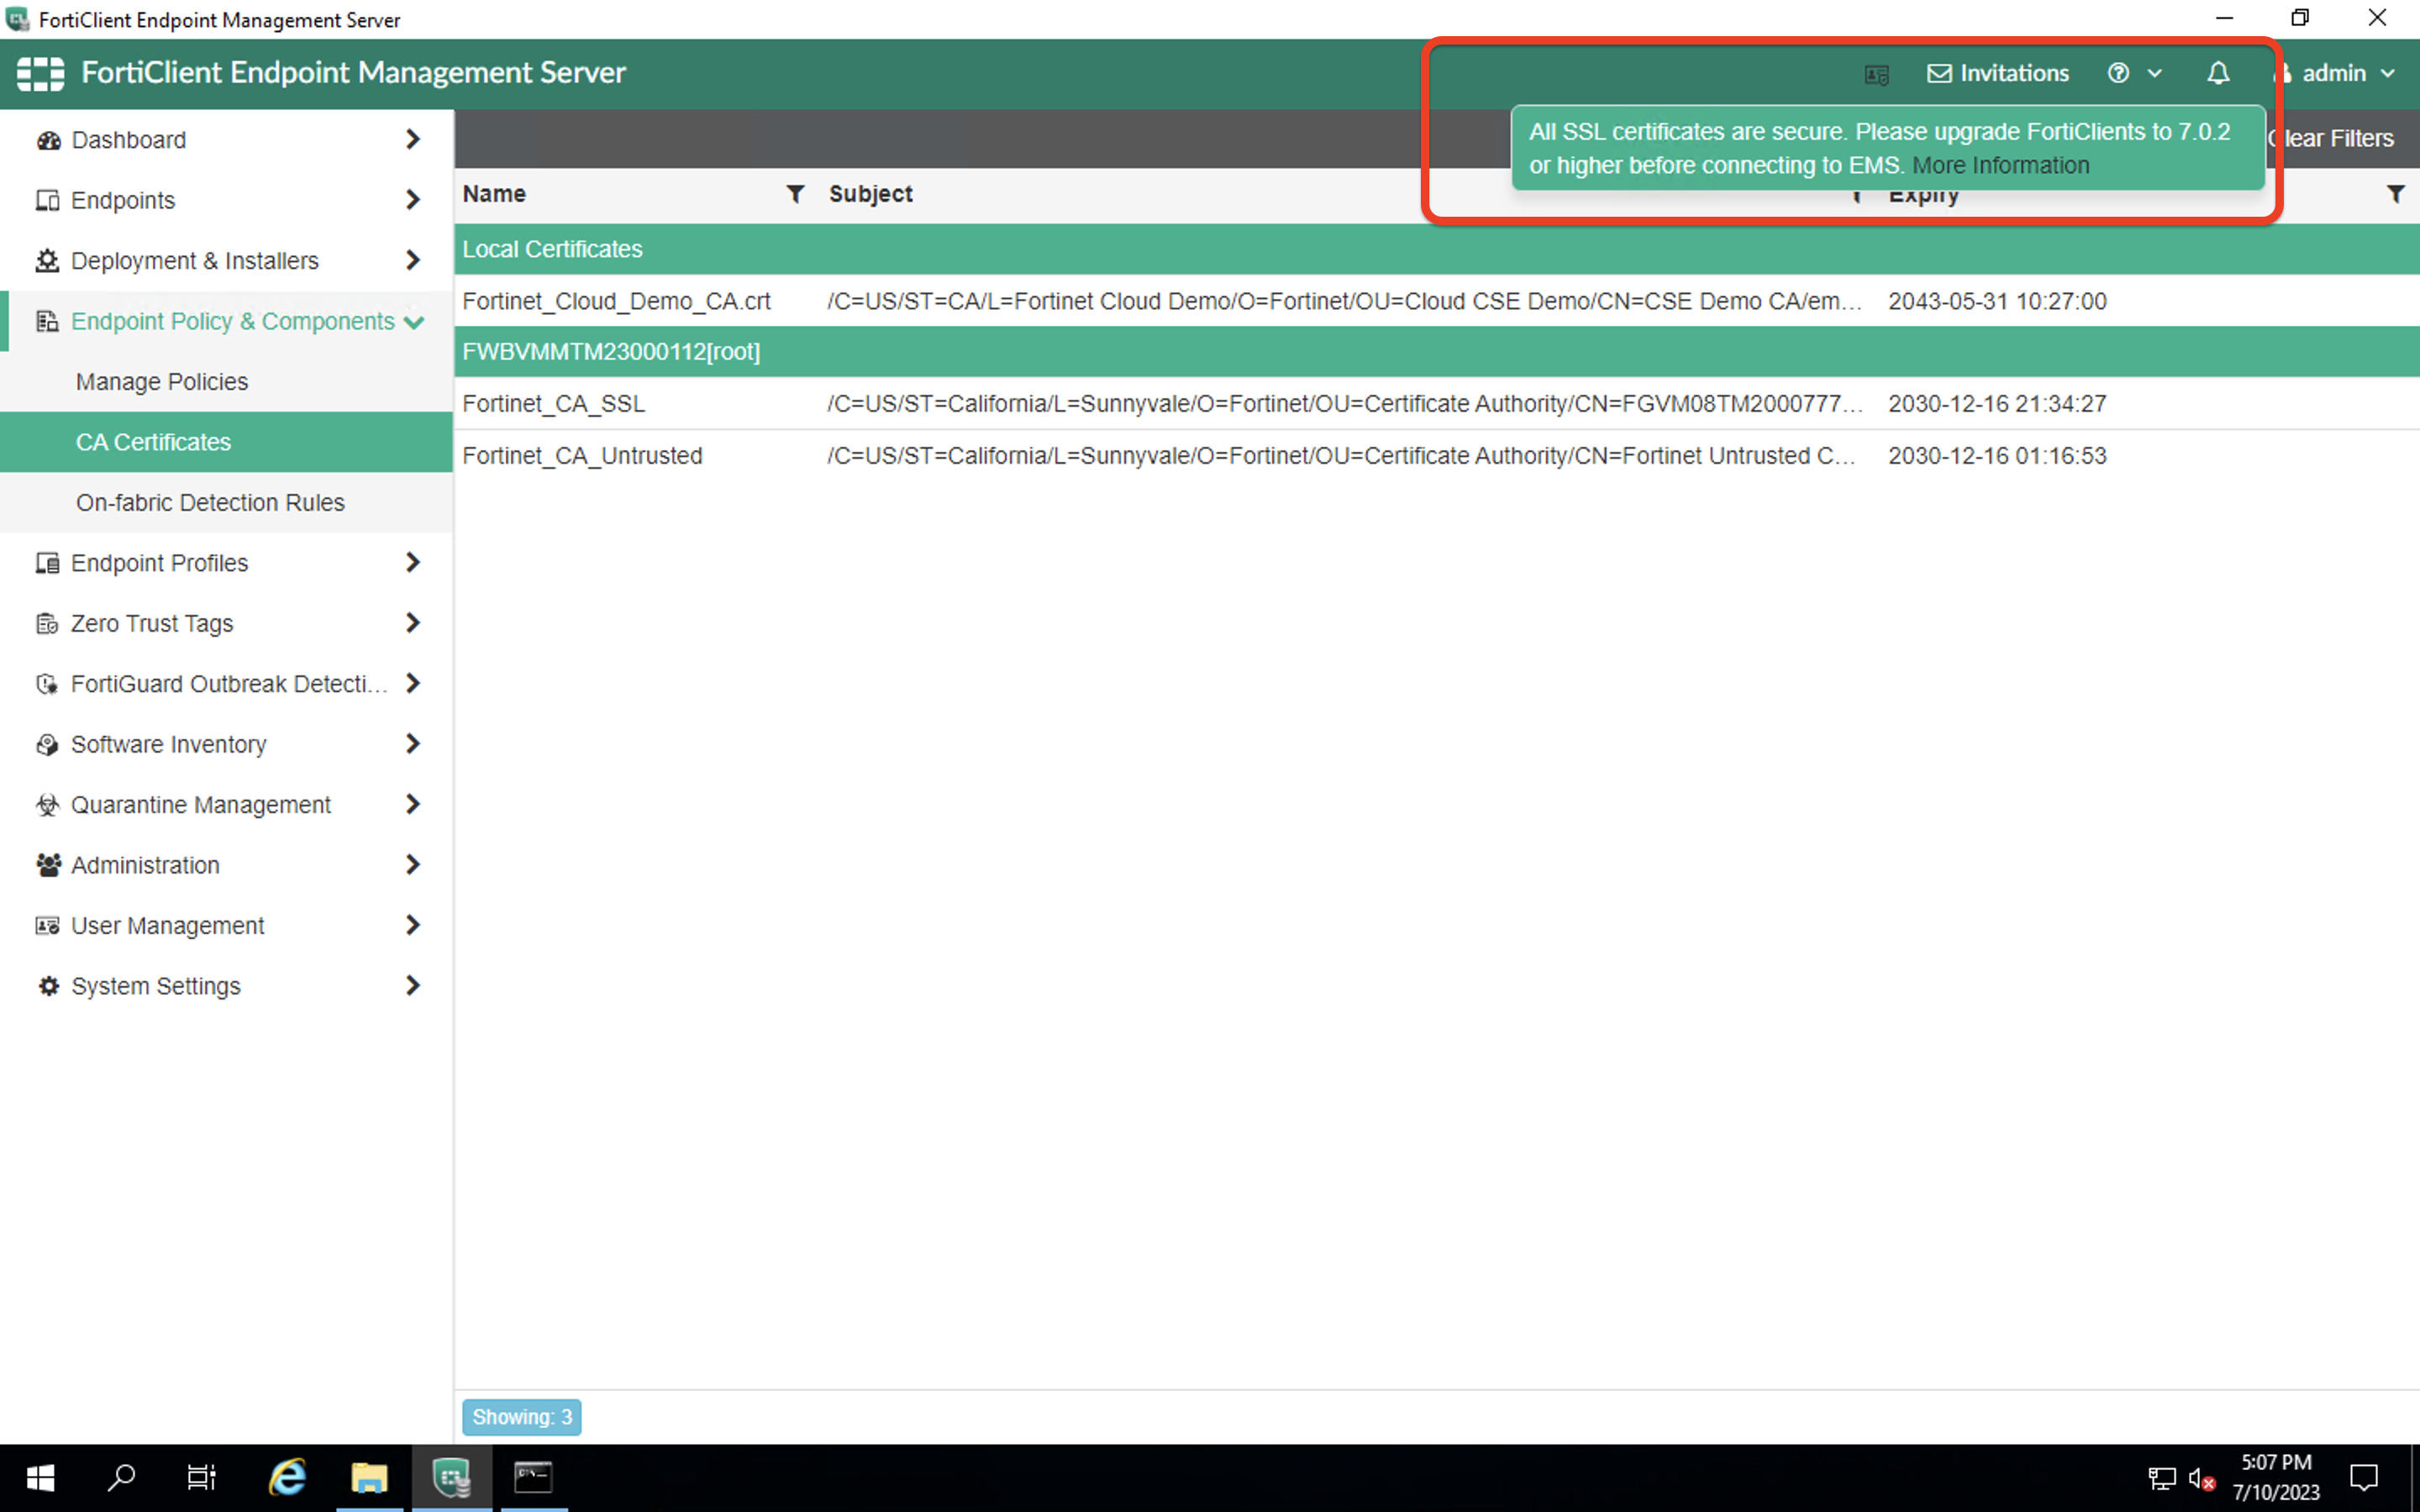This screenshot has height=1512, width=2420.
Task: Select CA Certificates submenu item
Action: click(x=226, y=442)
